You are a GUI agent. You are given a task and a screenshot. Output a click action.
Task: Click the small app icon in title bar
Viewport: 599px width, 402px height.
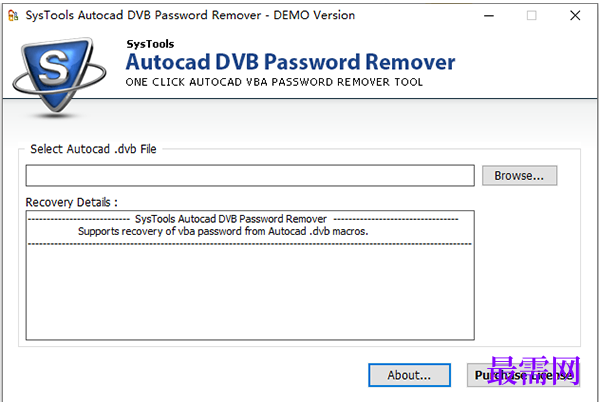tap(13, 15)
